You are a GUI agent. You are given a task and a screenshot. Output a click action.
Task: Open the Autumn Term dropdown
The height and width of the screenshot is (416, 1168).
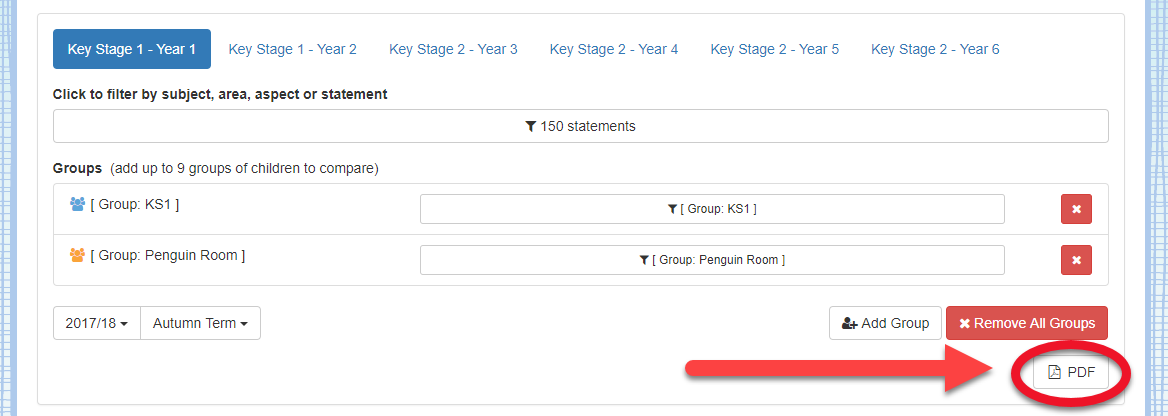point(200,323)
